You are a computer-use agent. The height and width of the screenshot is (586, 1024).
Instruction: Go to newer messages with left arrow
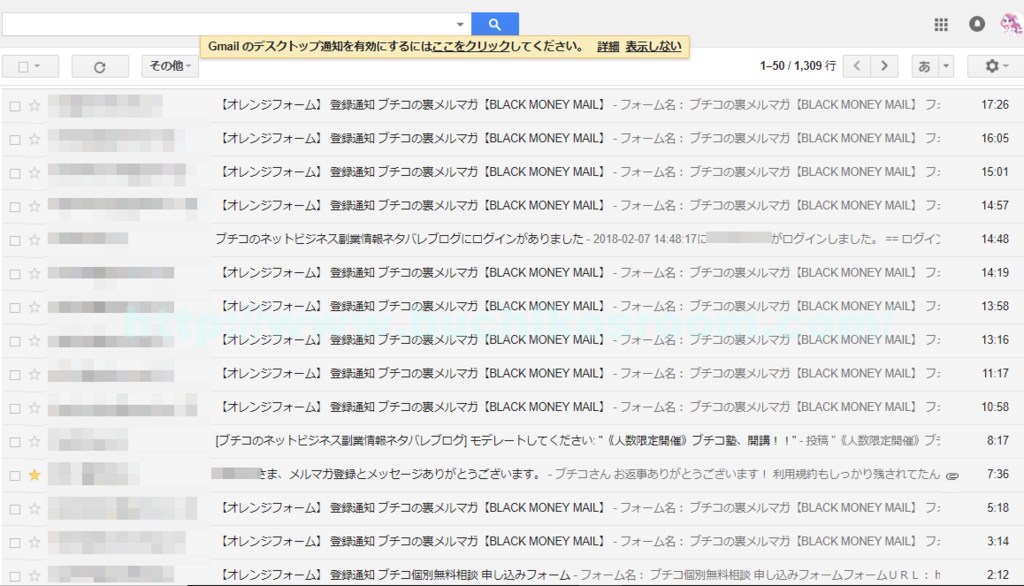(x=857, y=66)
